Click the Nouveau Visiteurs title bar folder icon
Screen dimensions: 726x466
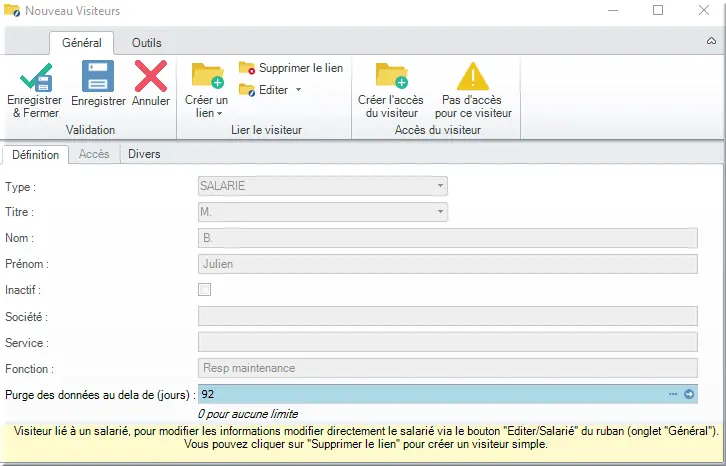pyautogui.click(x=12, y=10)
